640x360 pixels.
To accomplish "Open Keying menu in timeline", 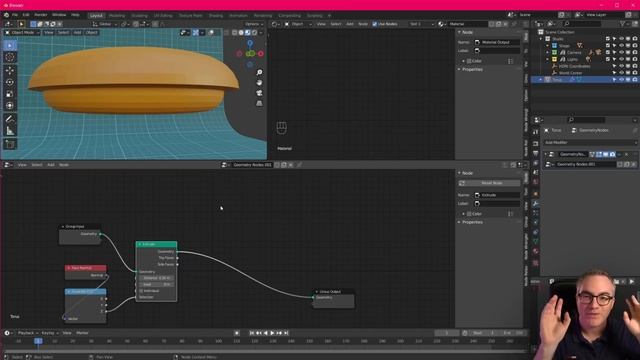I will coord(49,333).
